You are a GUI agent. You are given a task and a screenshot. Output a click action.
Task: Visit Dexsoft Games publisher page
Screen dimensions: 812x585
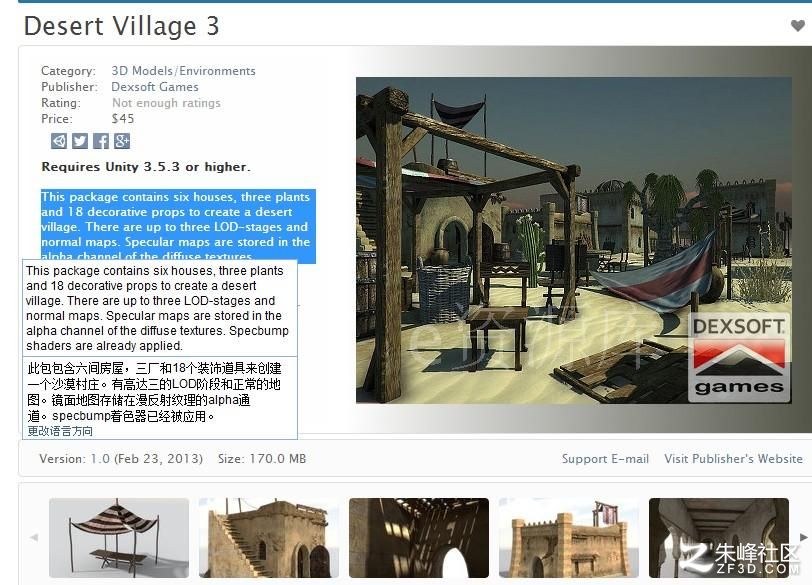pos(155,87)
